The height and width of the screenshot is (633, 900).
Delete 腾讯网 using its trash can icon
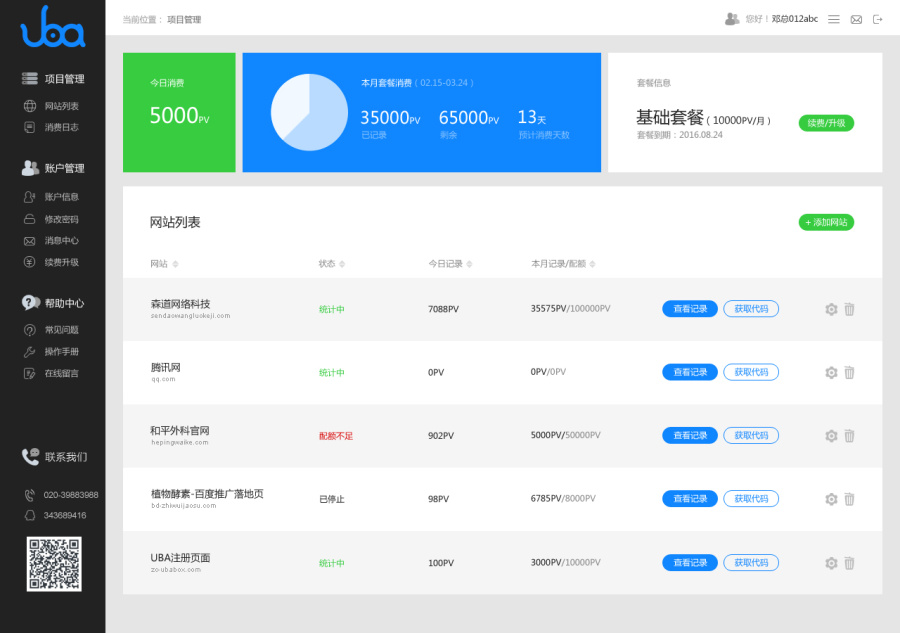(848, 372)
